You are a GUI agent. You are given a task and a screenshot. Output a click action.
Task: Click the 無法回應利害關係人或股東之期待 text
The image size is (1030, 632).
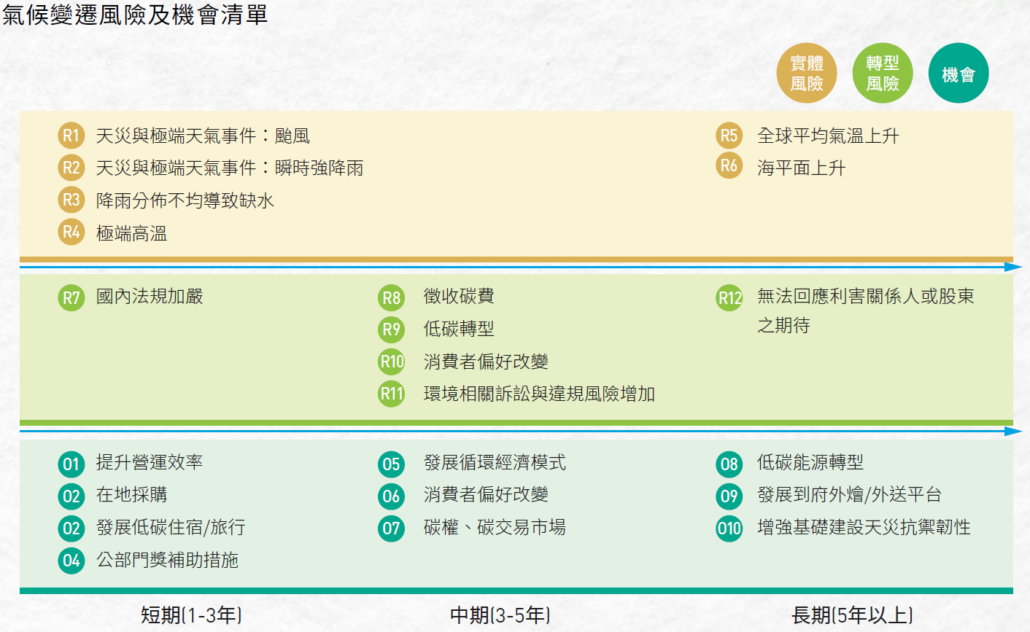865,311
